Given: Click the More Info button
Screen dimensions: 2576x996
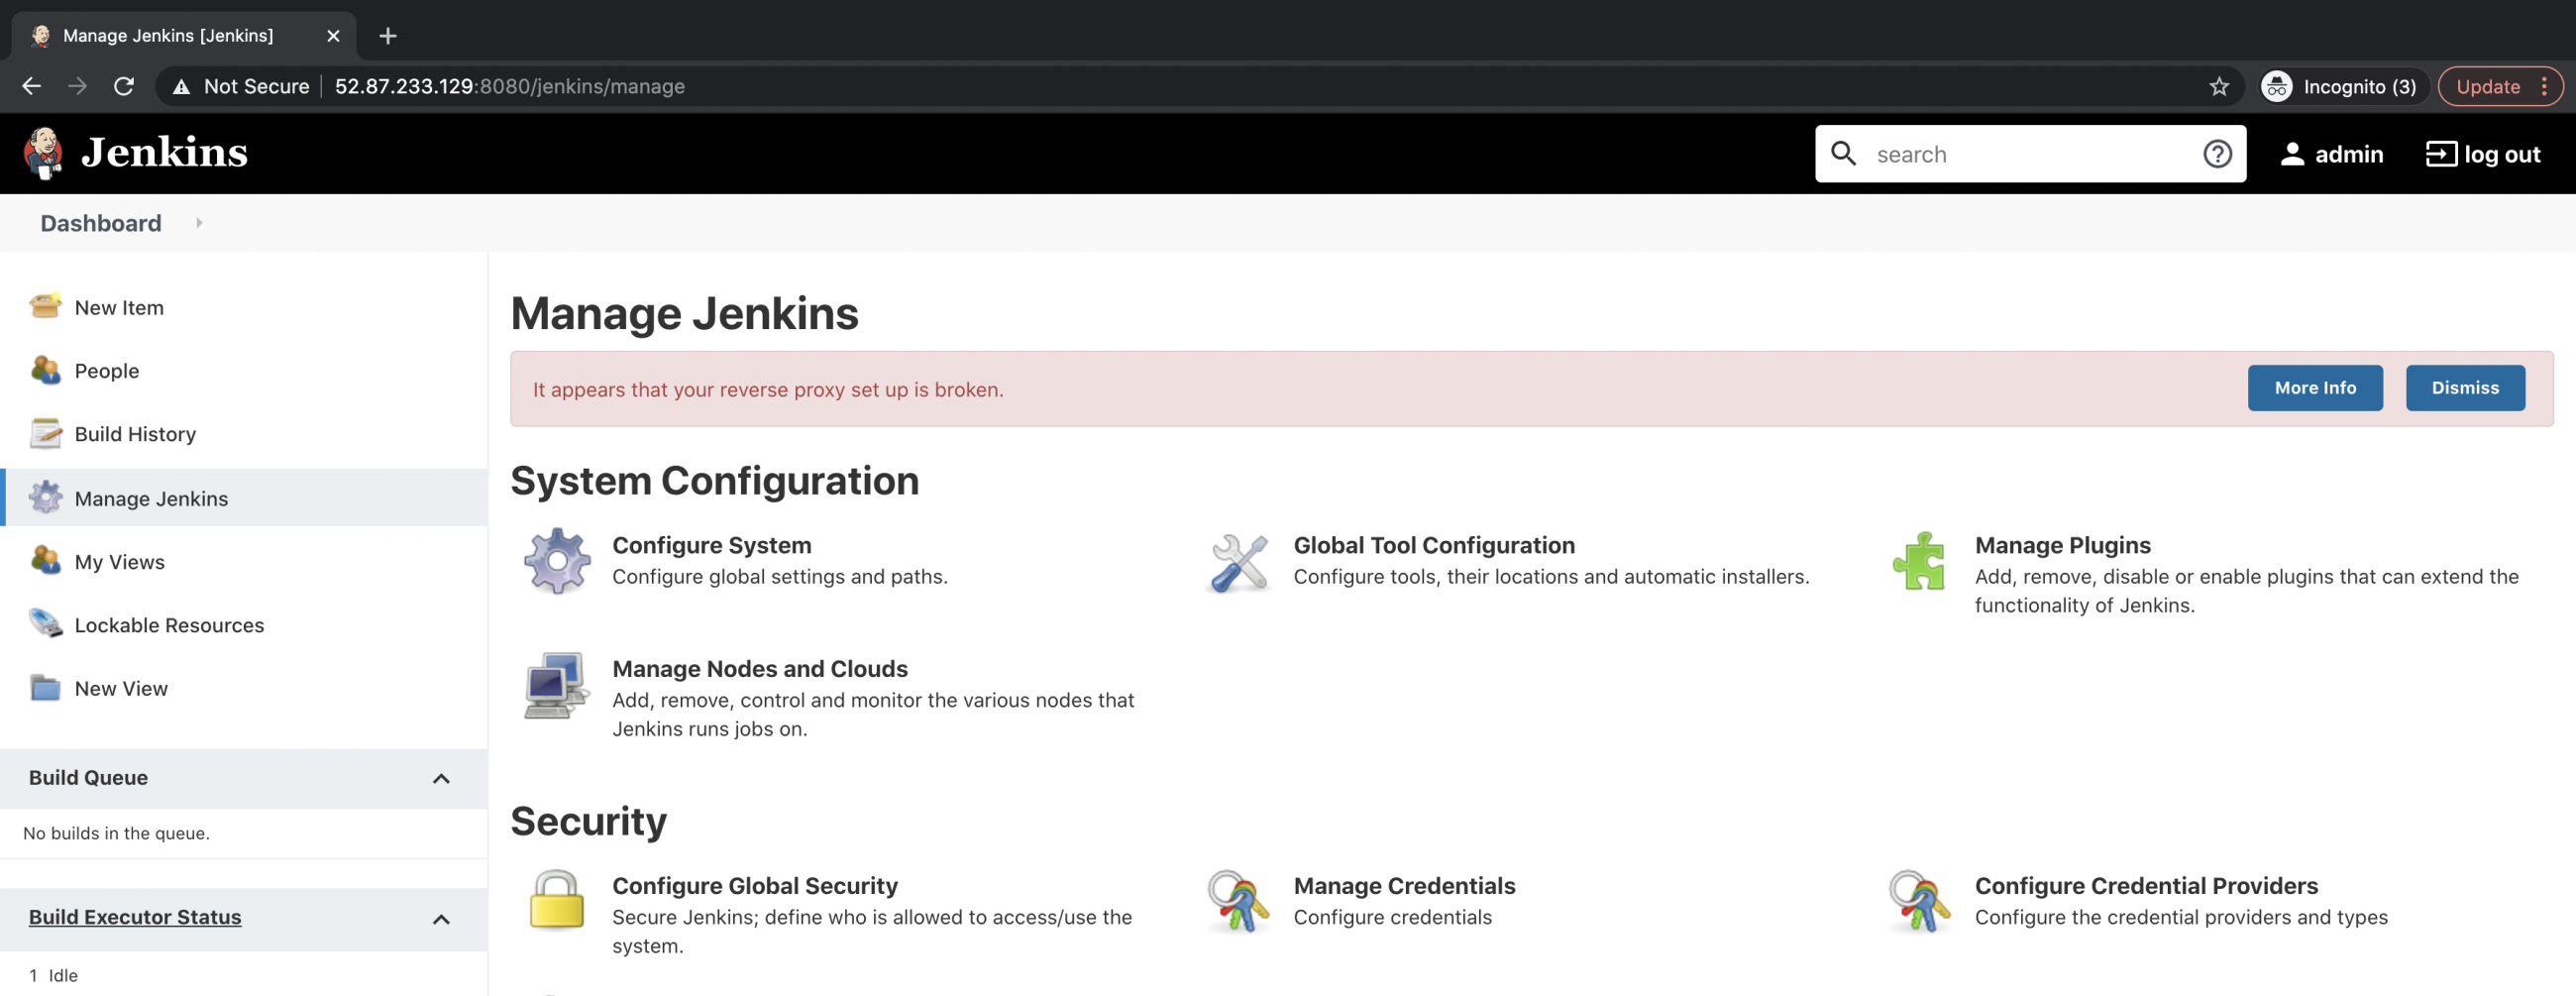Looking at the screenshot, I should click(2315, 387).
